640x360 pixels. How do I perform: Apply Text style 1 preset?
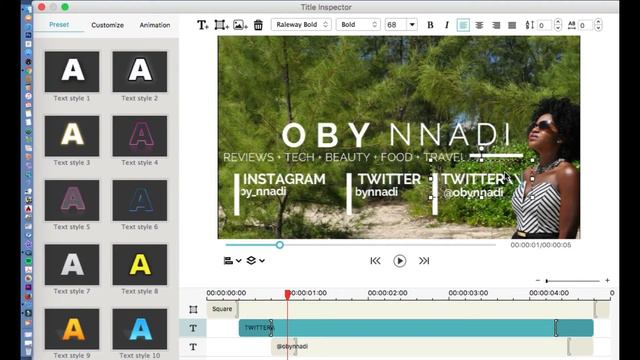[72, 71]
